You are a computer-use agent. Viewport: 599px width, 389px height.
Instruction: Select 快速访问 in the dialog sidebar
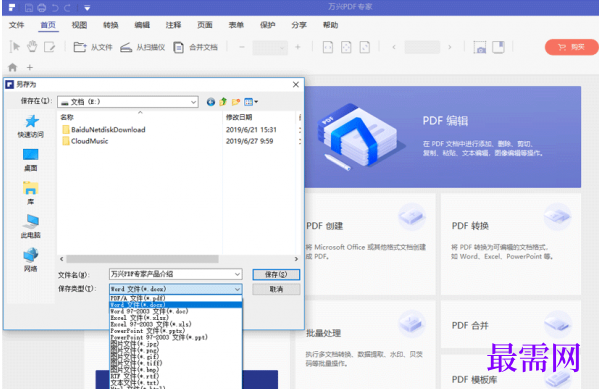pos(31,126)
